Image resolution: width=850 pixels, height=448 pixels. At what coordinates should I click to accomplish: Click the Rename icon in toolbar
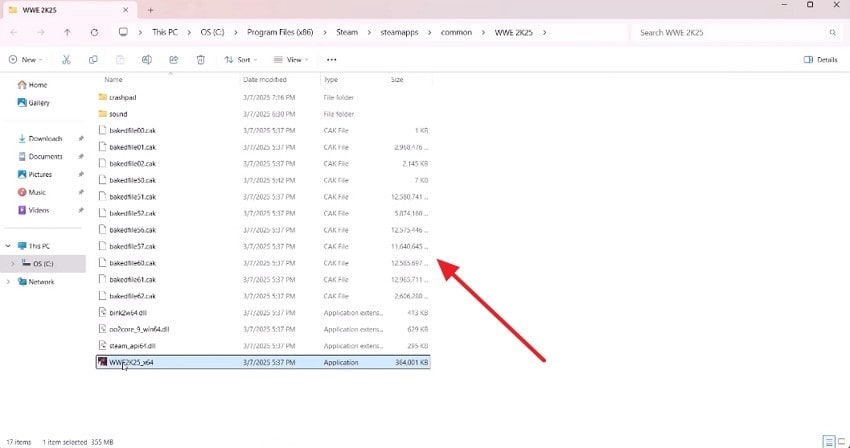click(x=147, y=60)
